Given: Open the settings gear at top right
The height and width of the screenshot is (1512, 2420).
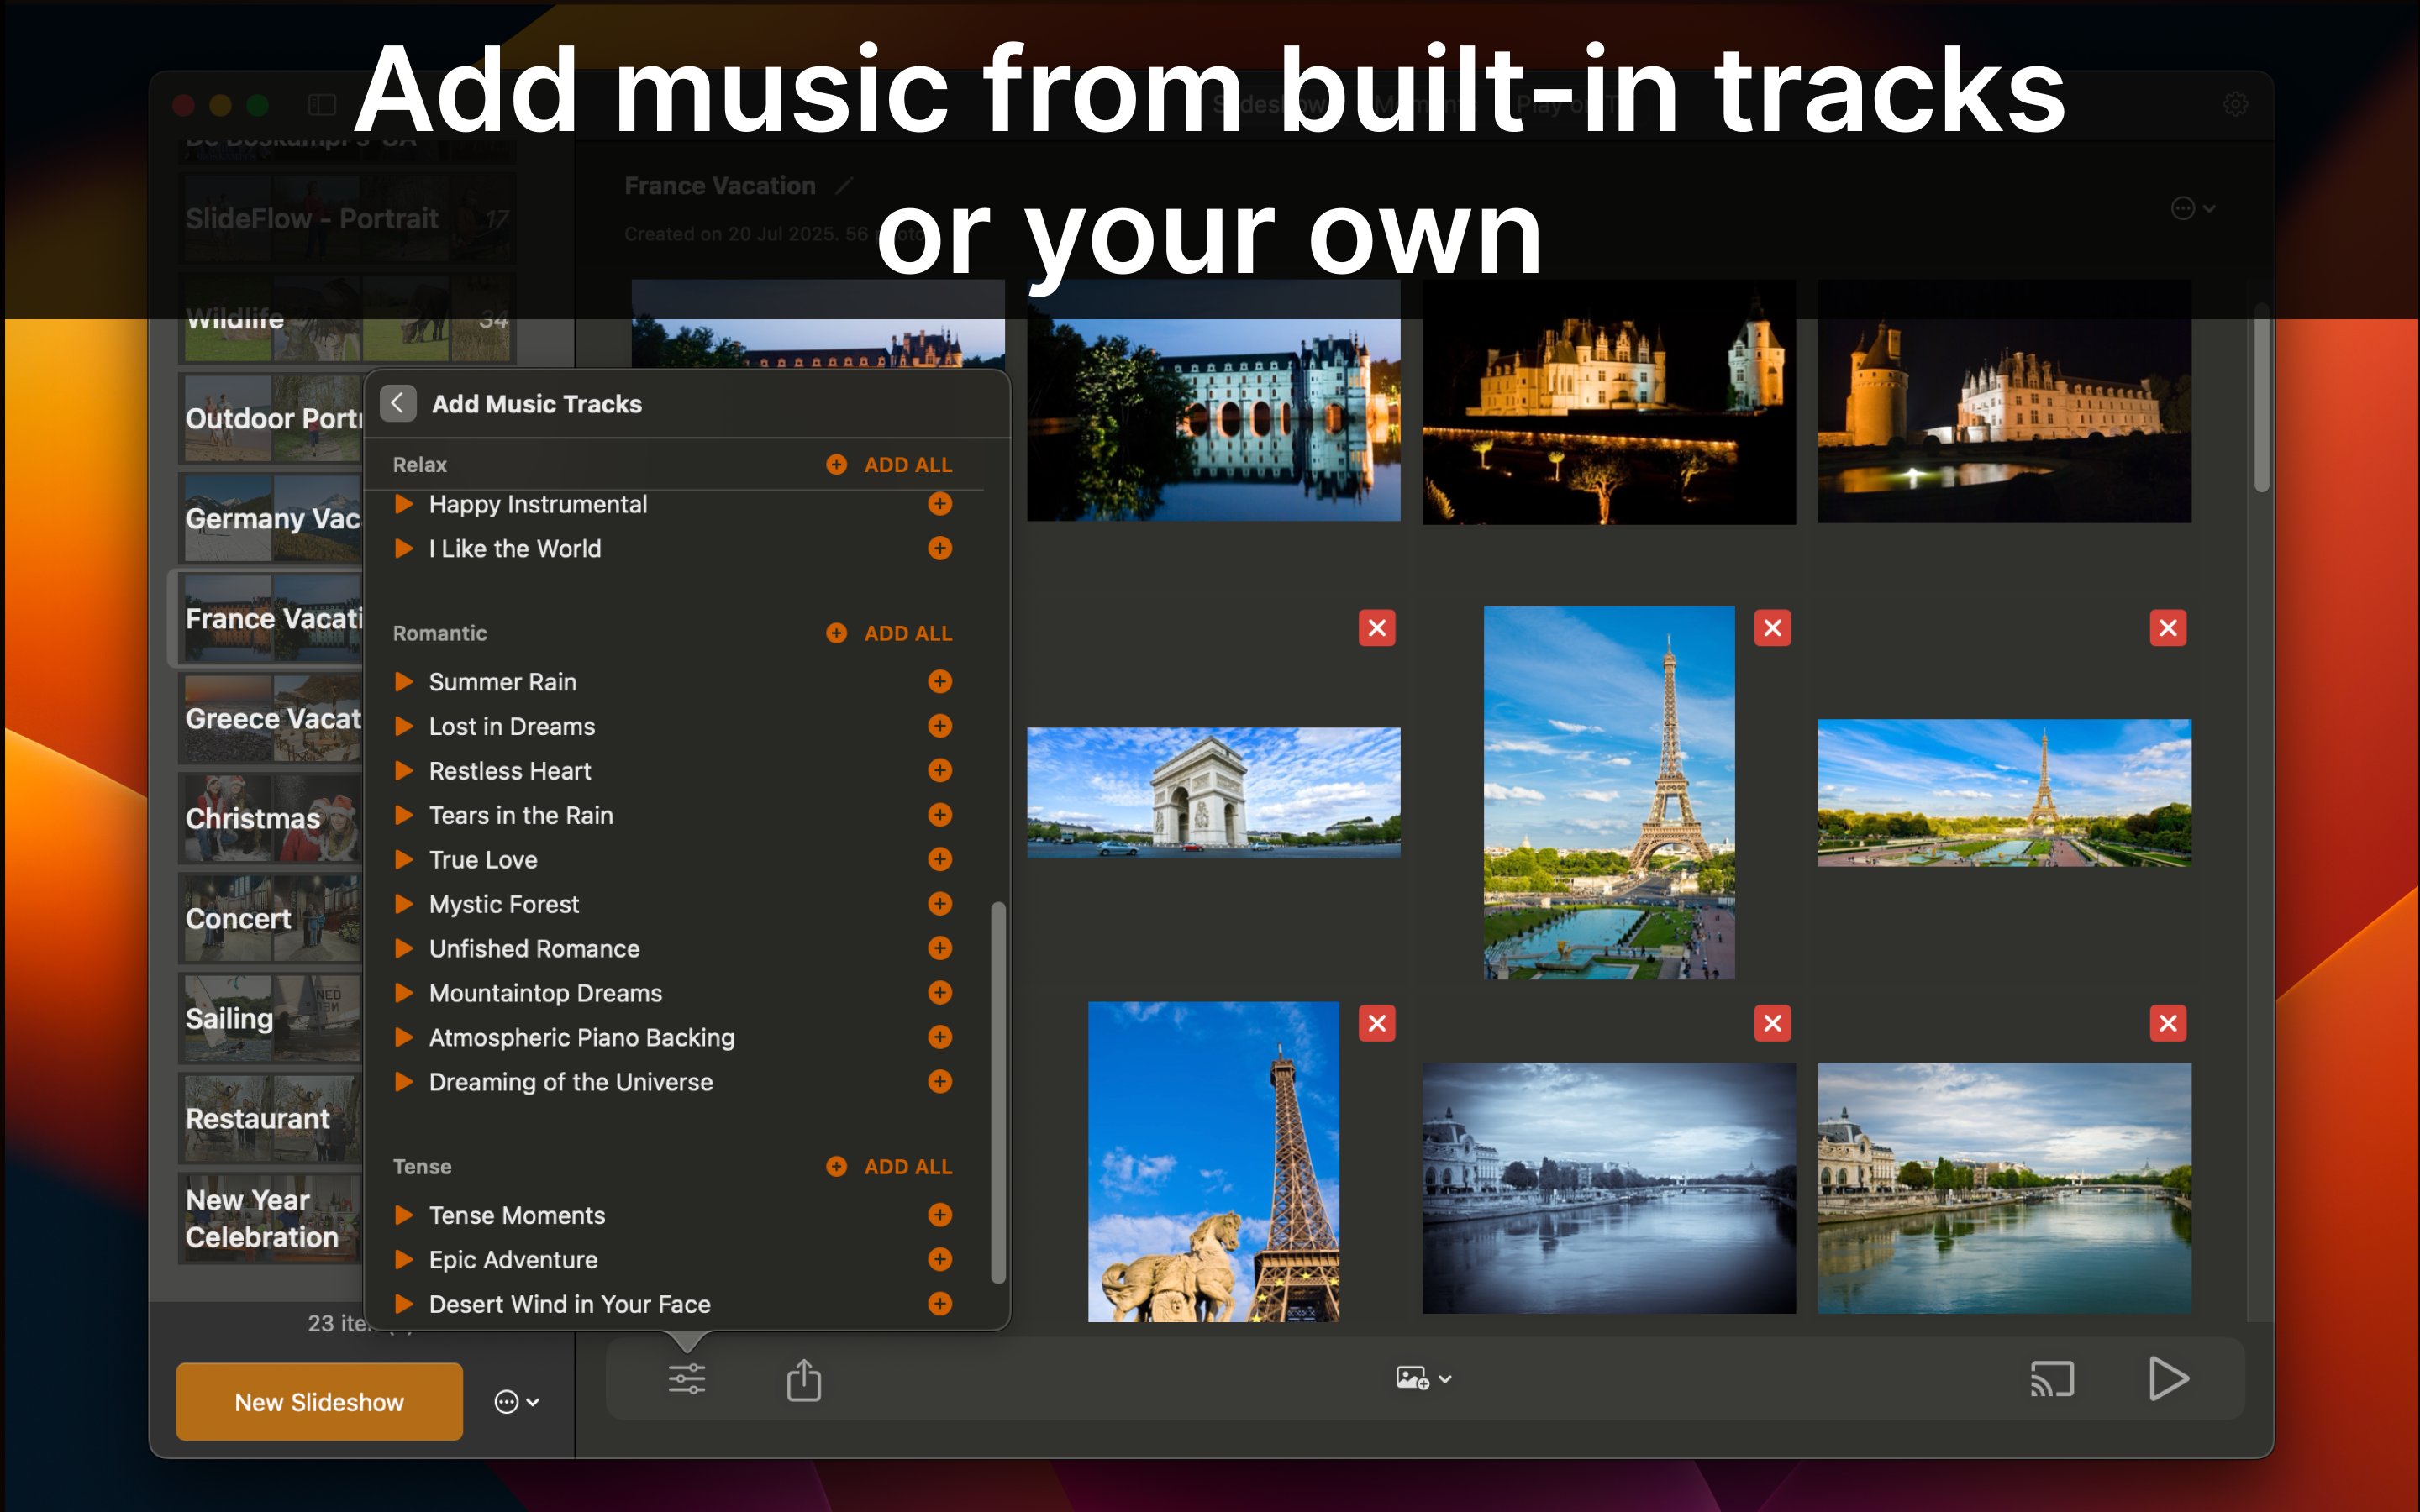Looking at the screenshot, I should pyautogui.click(x=2237, y=103).
